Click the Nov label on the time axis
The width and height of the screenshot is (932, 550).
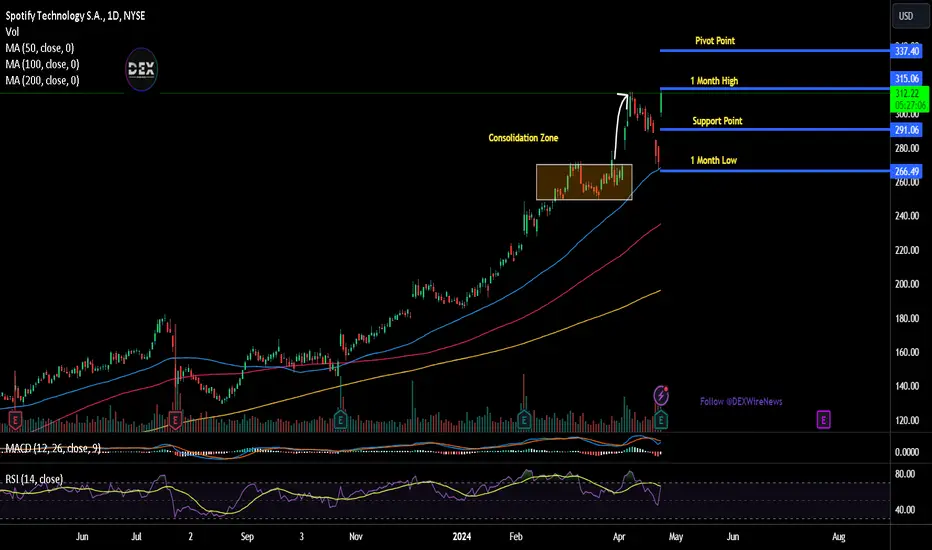tap(355, 536)
